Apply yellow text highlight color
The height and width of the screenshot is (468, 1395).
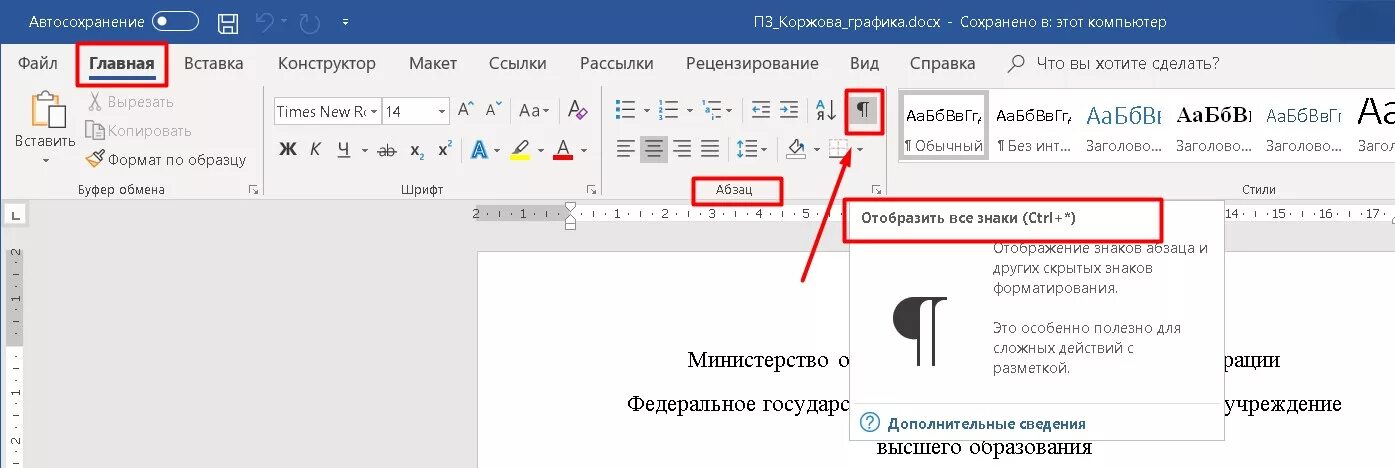click(520, 150)
